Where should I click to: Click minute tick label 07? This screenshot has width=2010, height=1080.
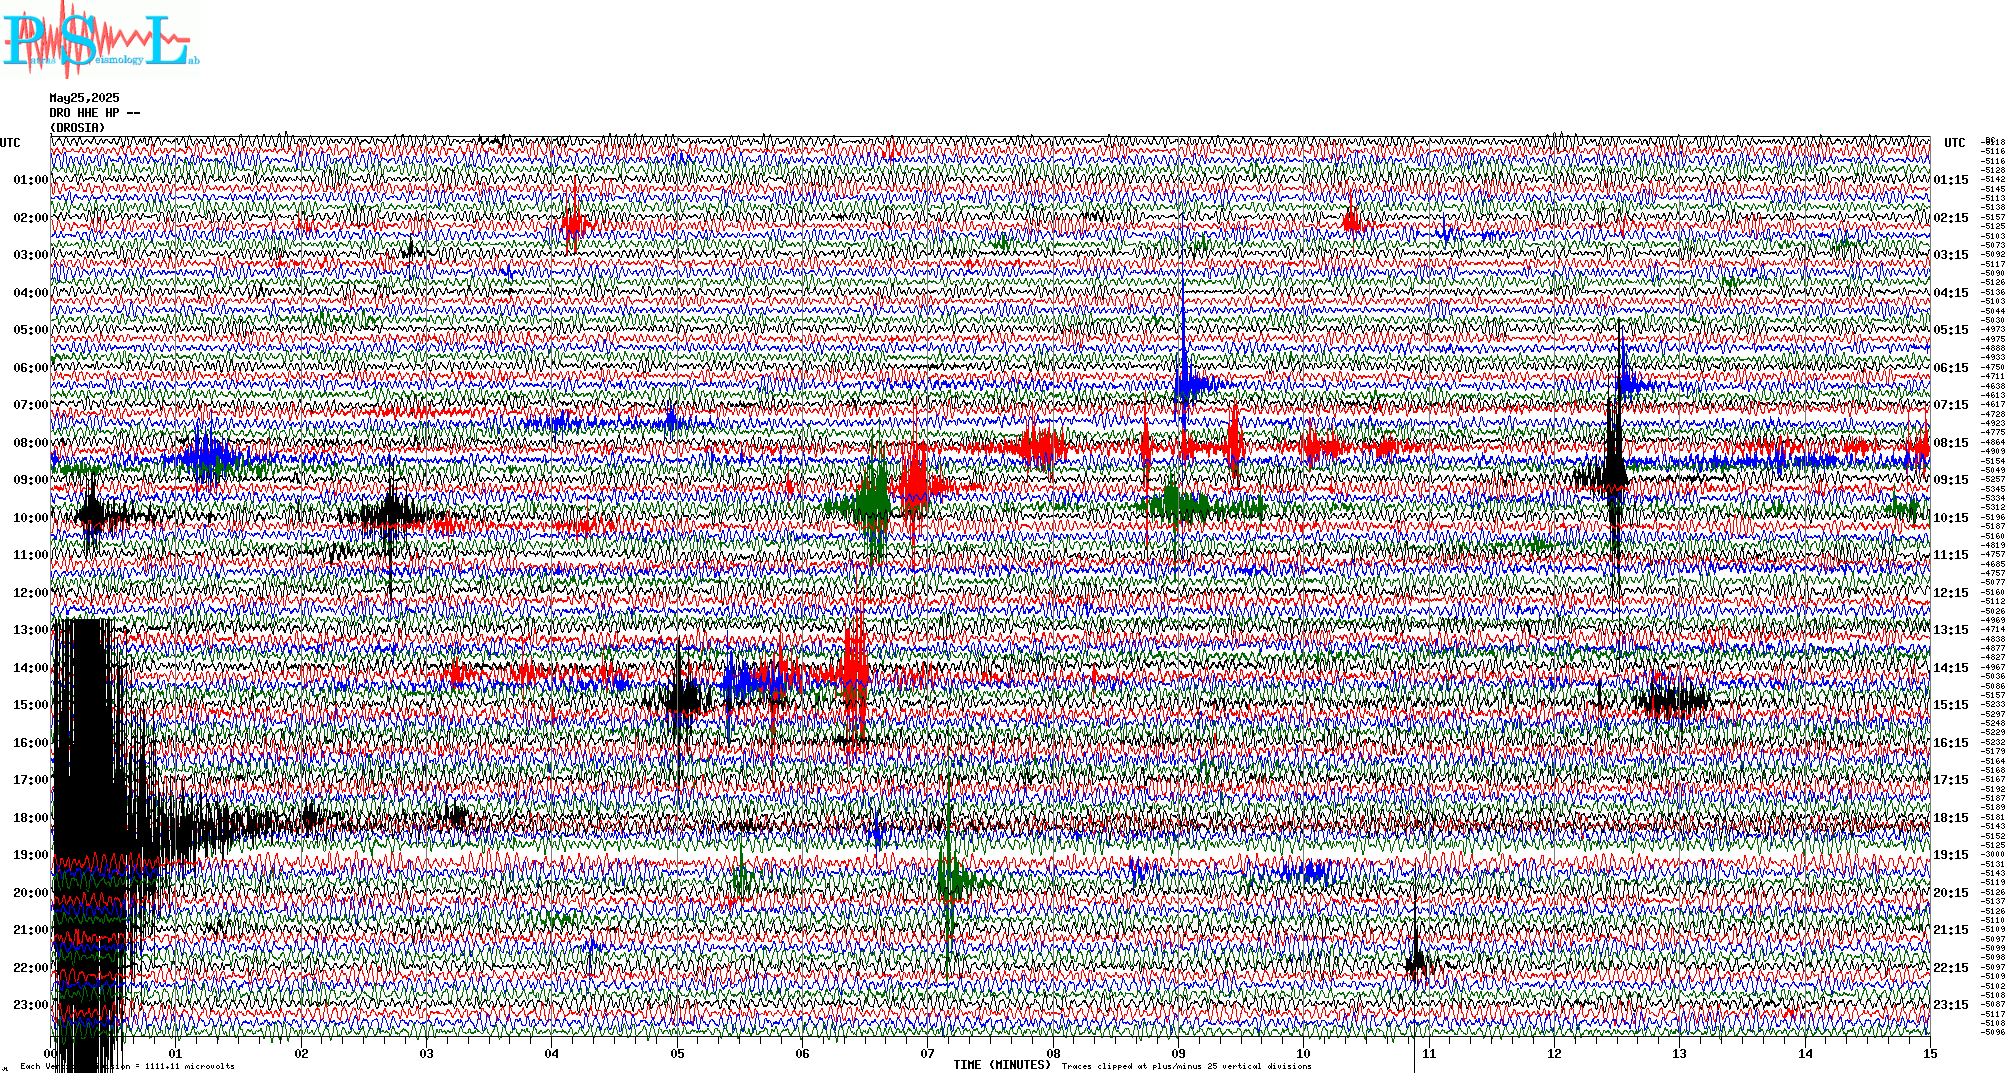pos(928,1053)
